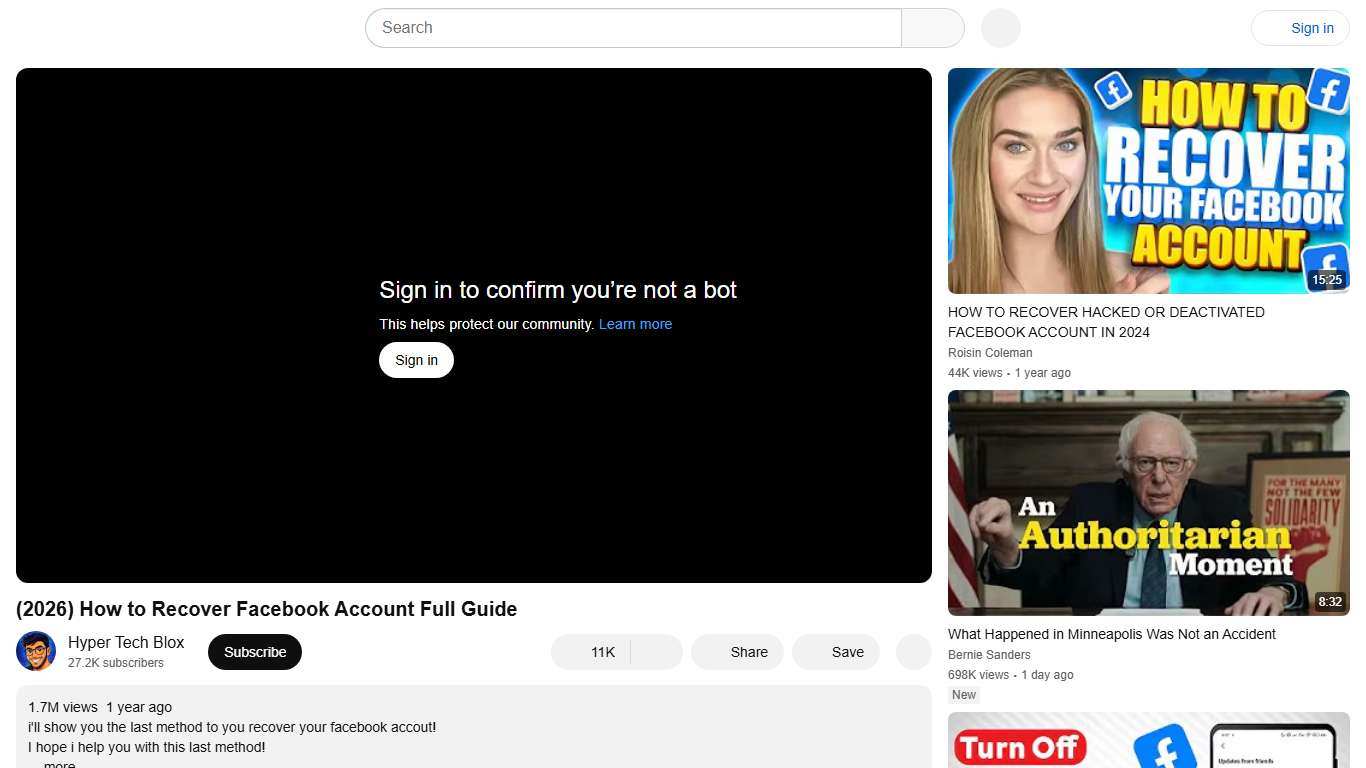The width and height of the screenshot is (1366, 768).
Task: Click the HOW TO RECOVER HACKED title
Action: pos(1106,322)
